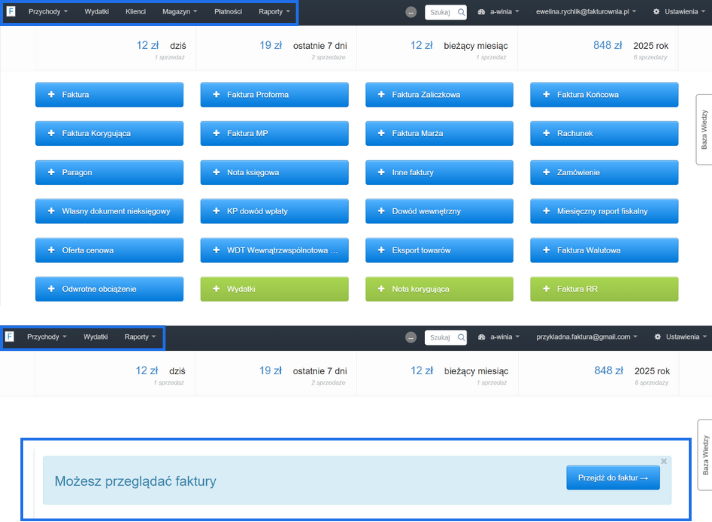This screenshot has height=522, width=712.
Task: Open Raporty dropdown in lower navbar
Action: pyautogui.click(x=140, y=337)
